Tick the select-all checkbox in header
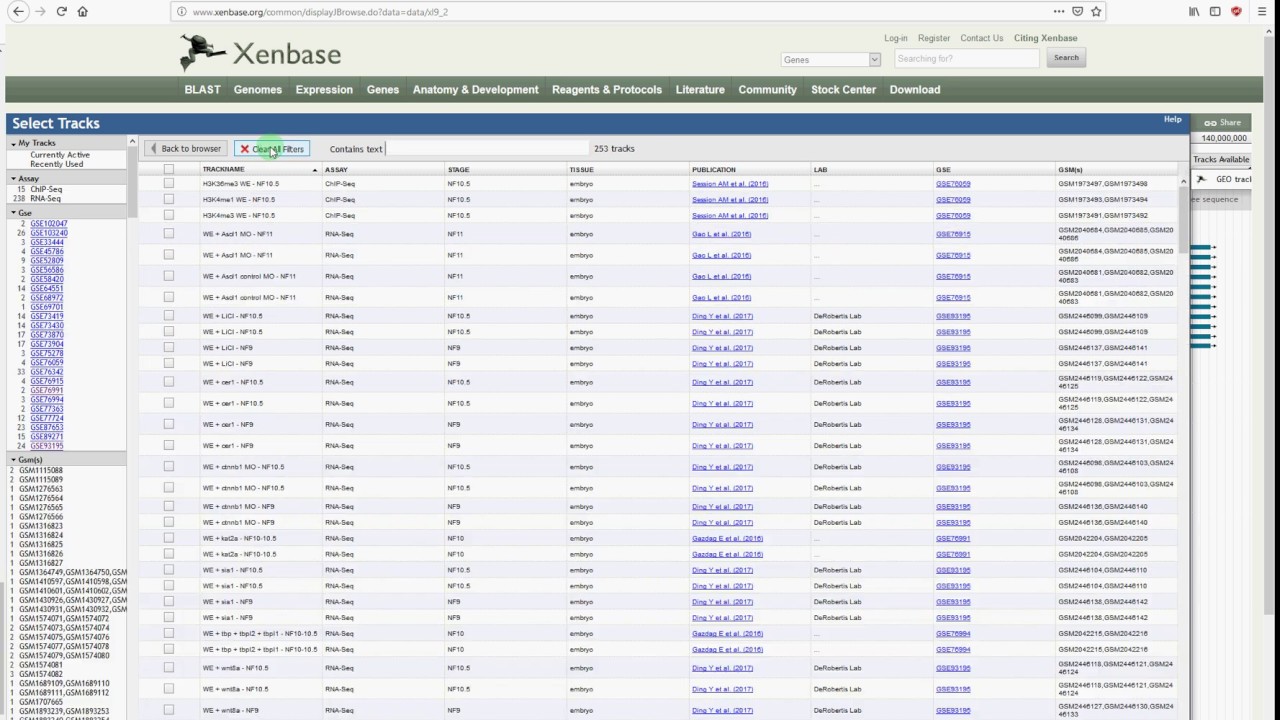Viewport: 1280px width, 720px height. pos(168,169)
